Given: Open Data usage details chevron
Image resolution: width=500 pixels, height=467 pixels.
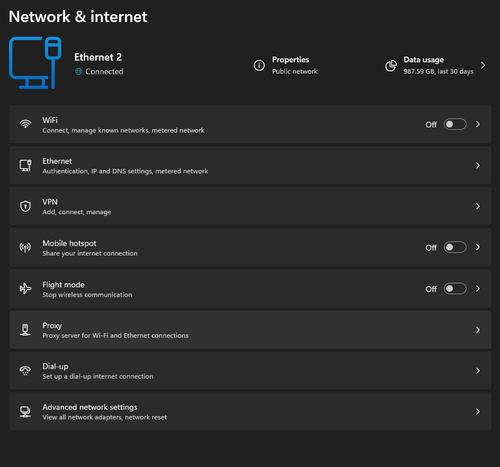Looking at the screenshot, I should click(483, 65).
